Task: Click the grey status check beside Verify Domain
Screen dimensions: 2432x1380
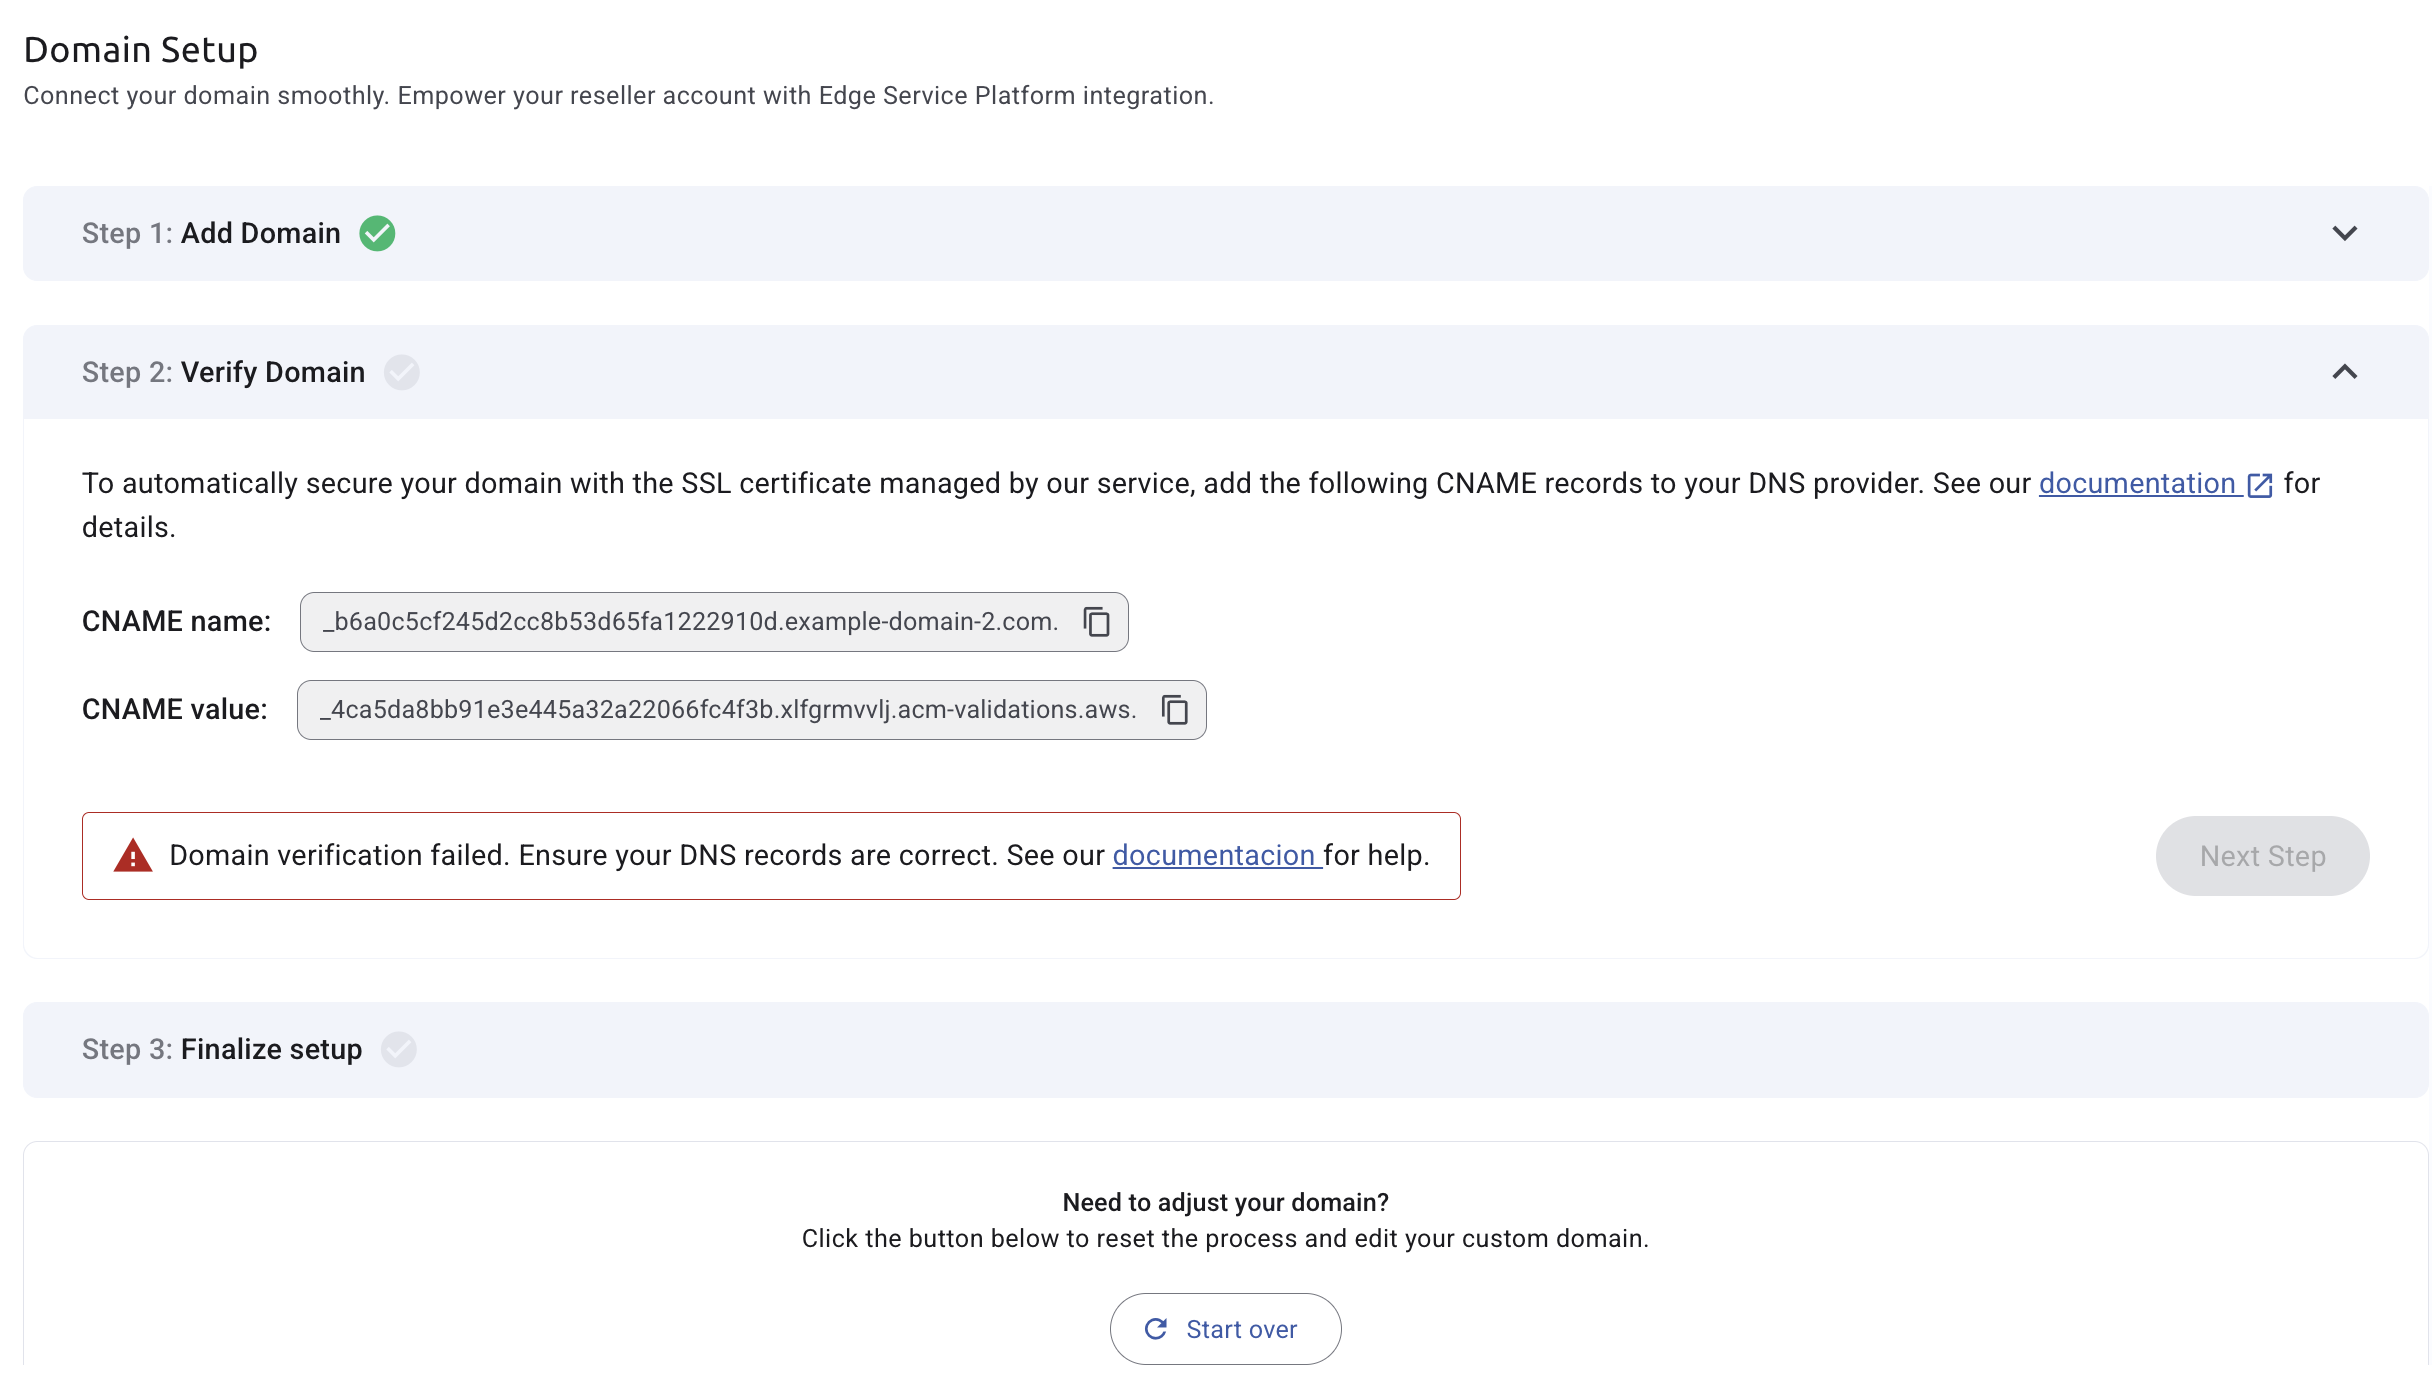Action: (x=402, y=372)
